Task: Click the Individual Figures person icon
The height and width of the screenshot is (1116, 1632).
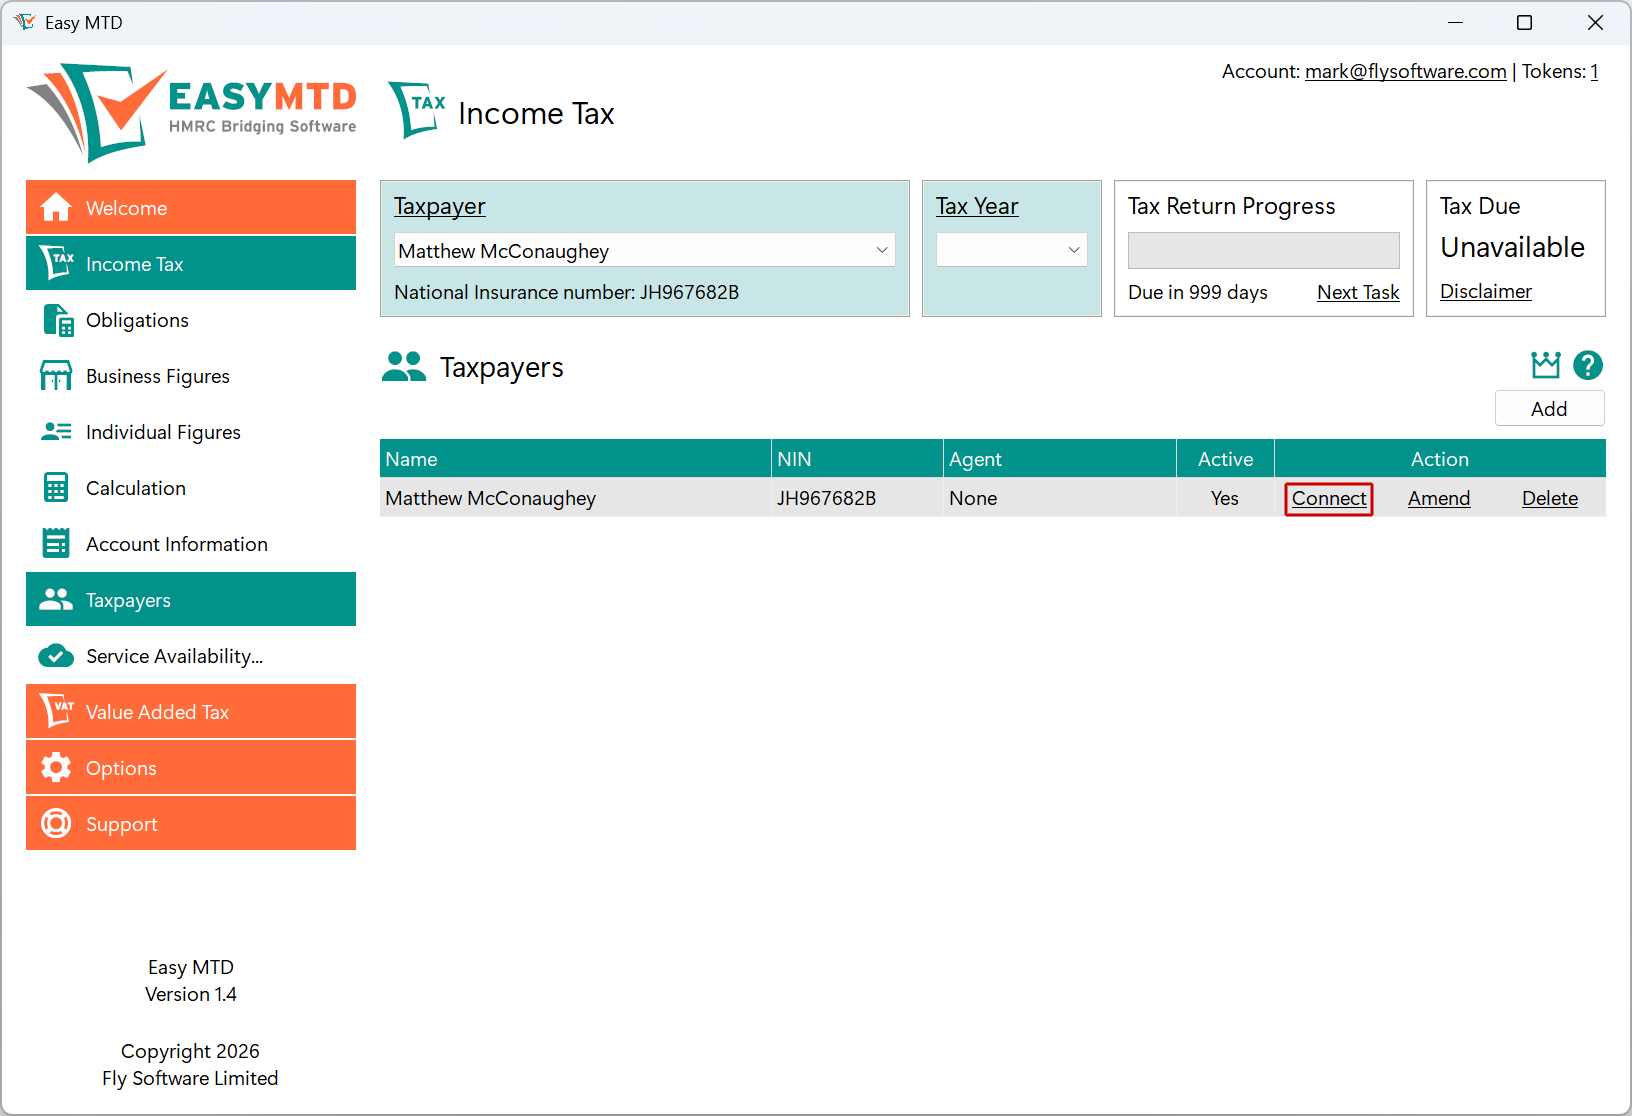Action: [x=56, y=431]
